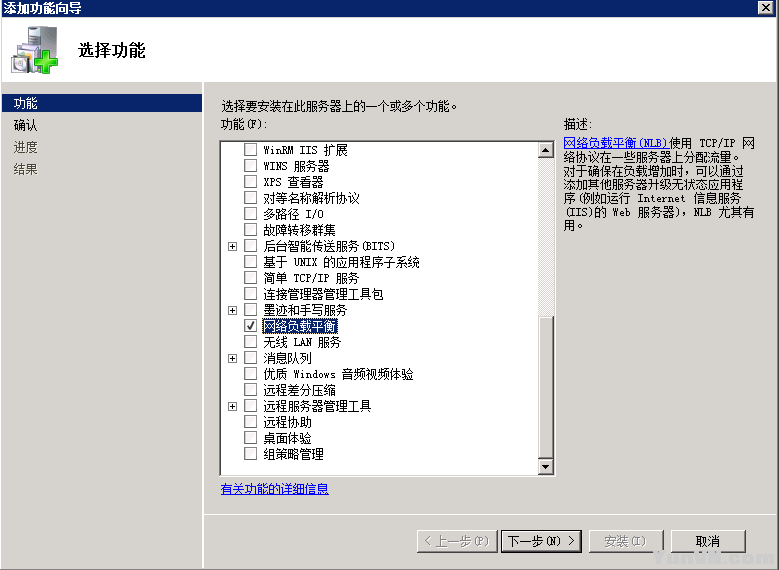This screenshot has width=779, height=570.
Task: Open the 网络负载平衡(NLB) description link
Action: 615,143
